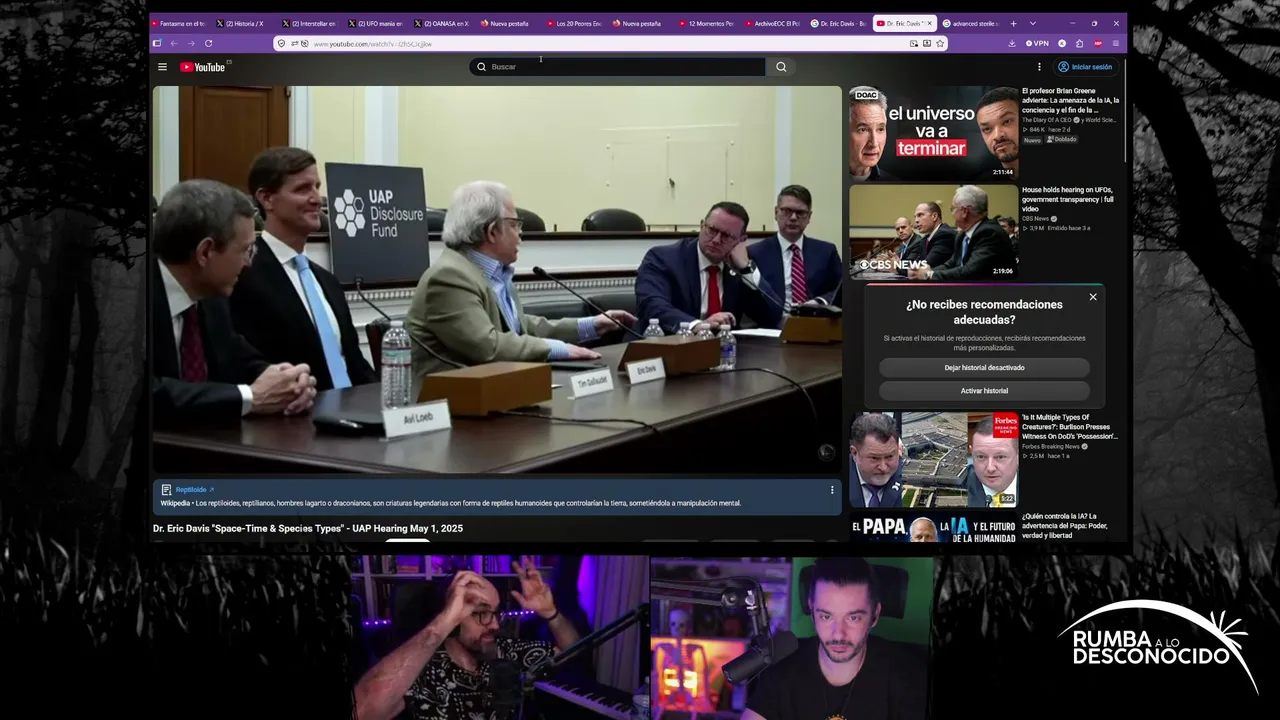This screenshot has width=1280, height=720.
Task: Switch to the '(2) UFO mania' tab
Action: point(375,23)
